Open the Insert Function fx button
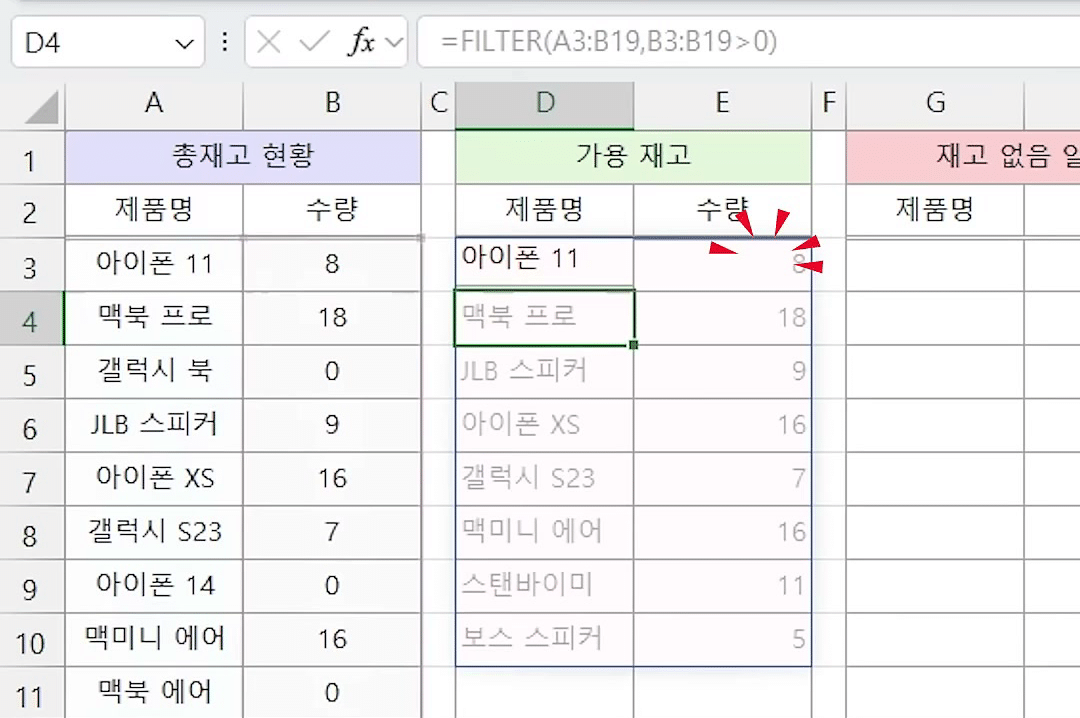 (362, 43)
